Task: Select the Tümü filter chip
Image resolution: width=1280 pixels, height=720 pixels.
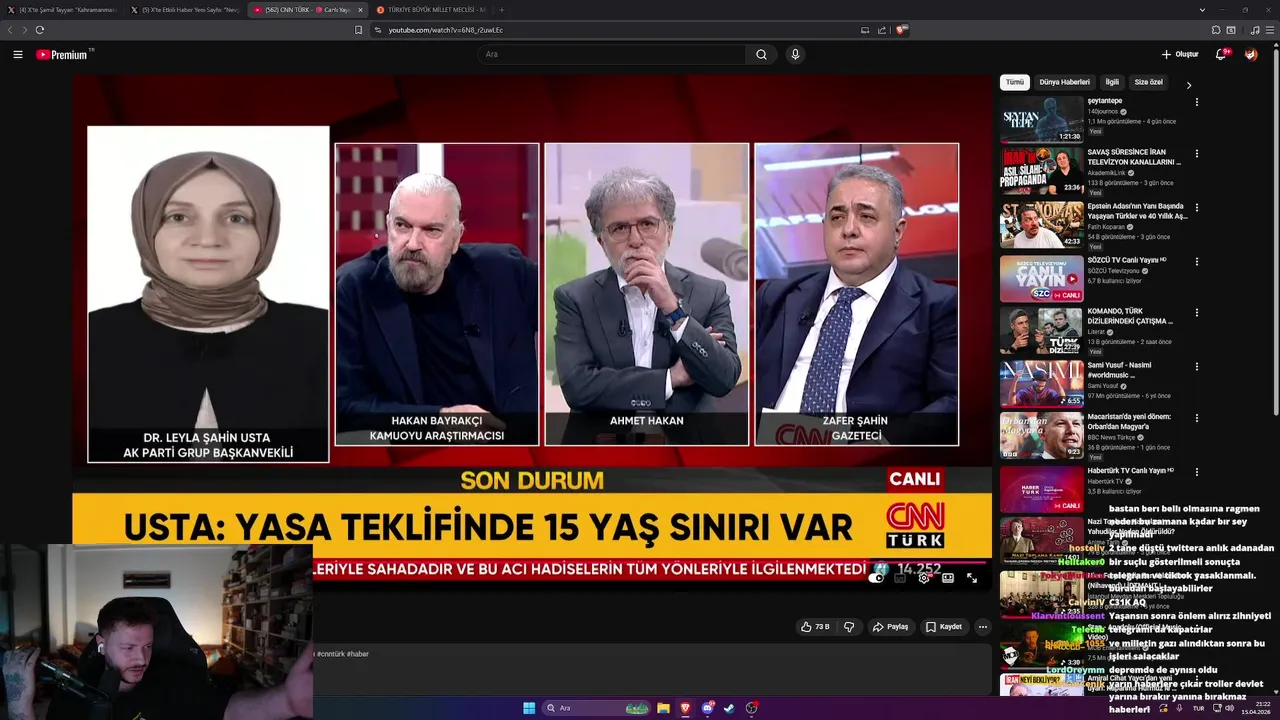Action: tap(1015, 82)
